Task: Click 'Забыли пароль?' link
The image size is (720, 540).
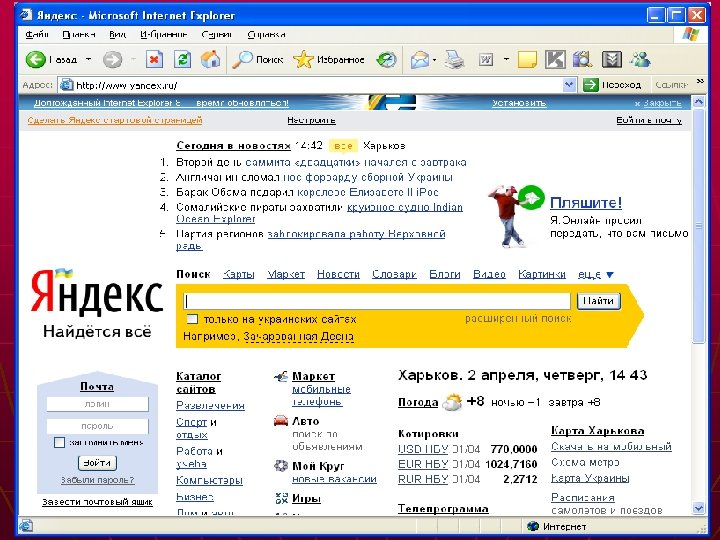Action: pyautogui.click(x=97, y=480)
